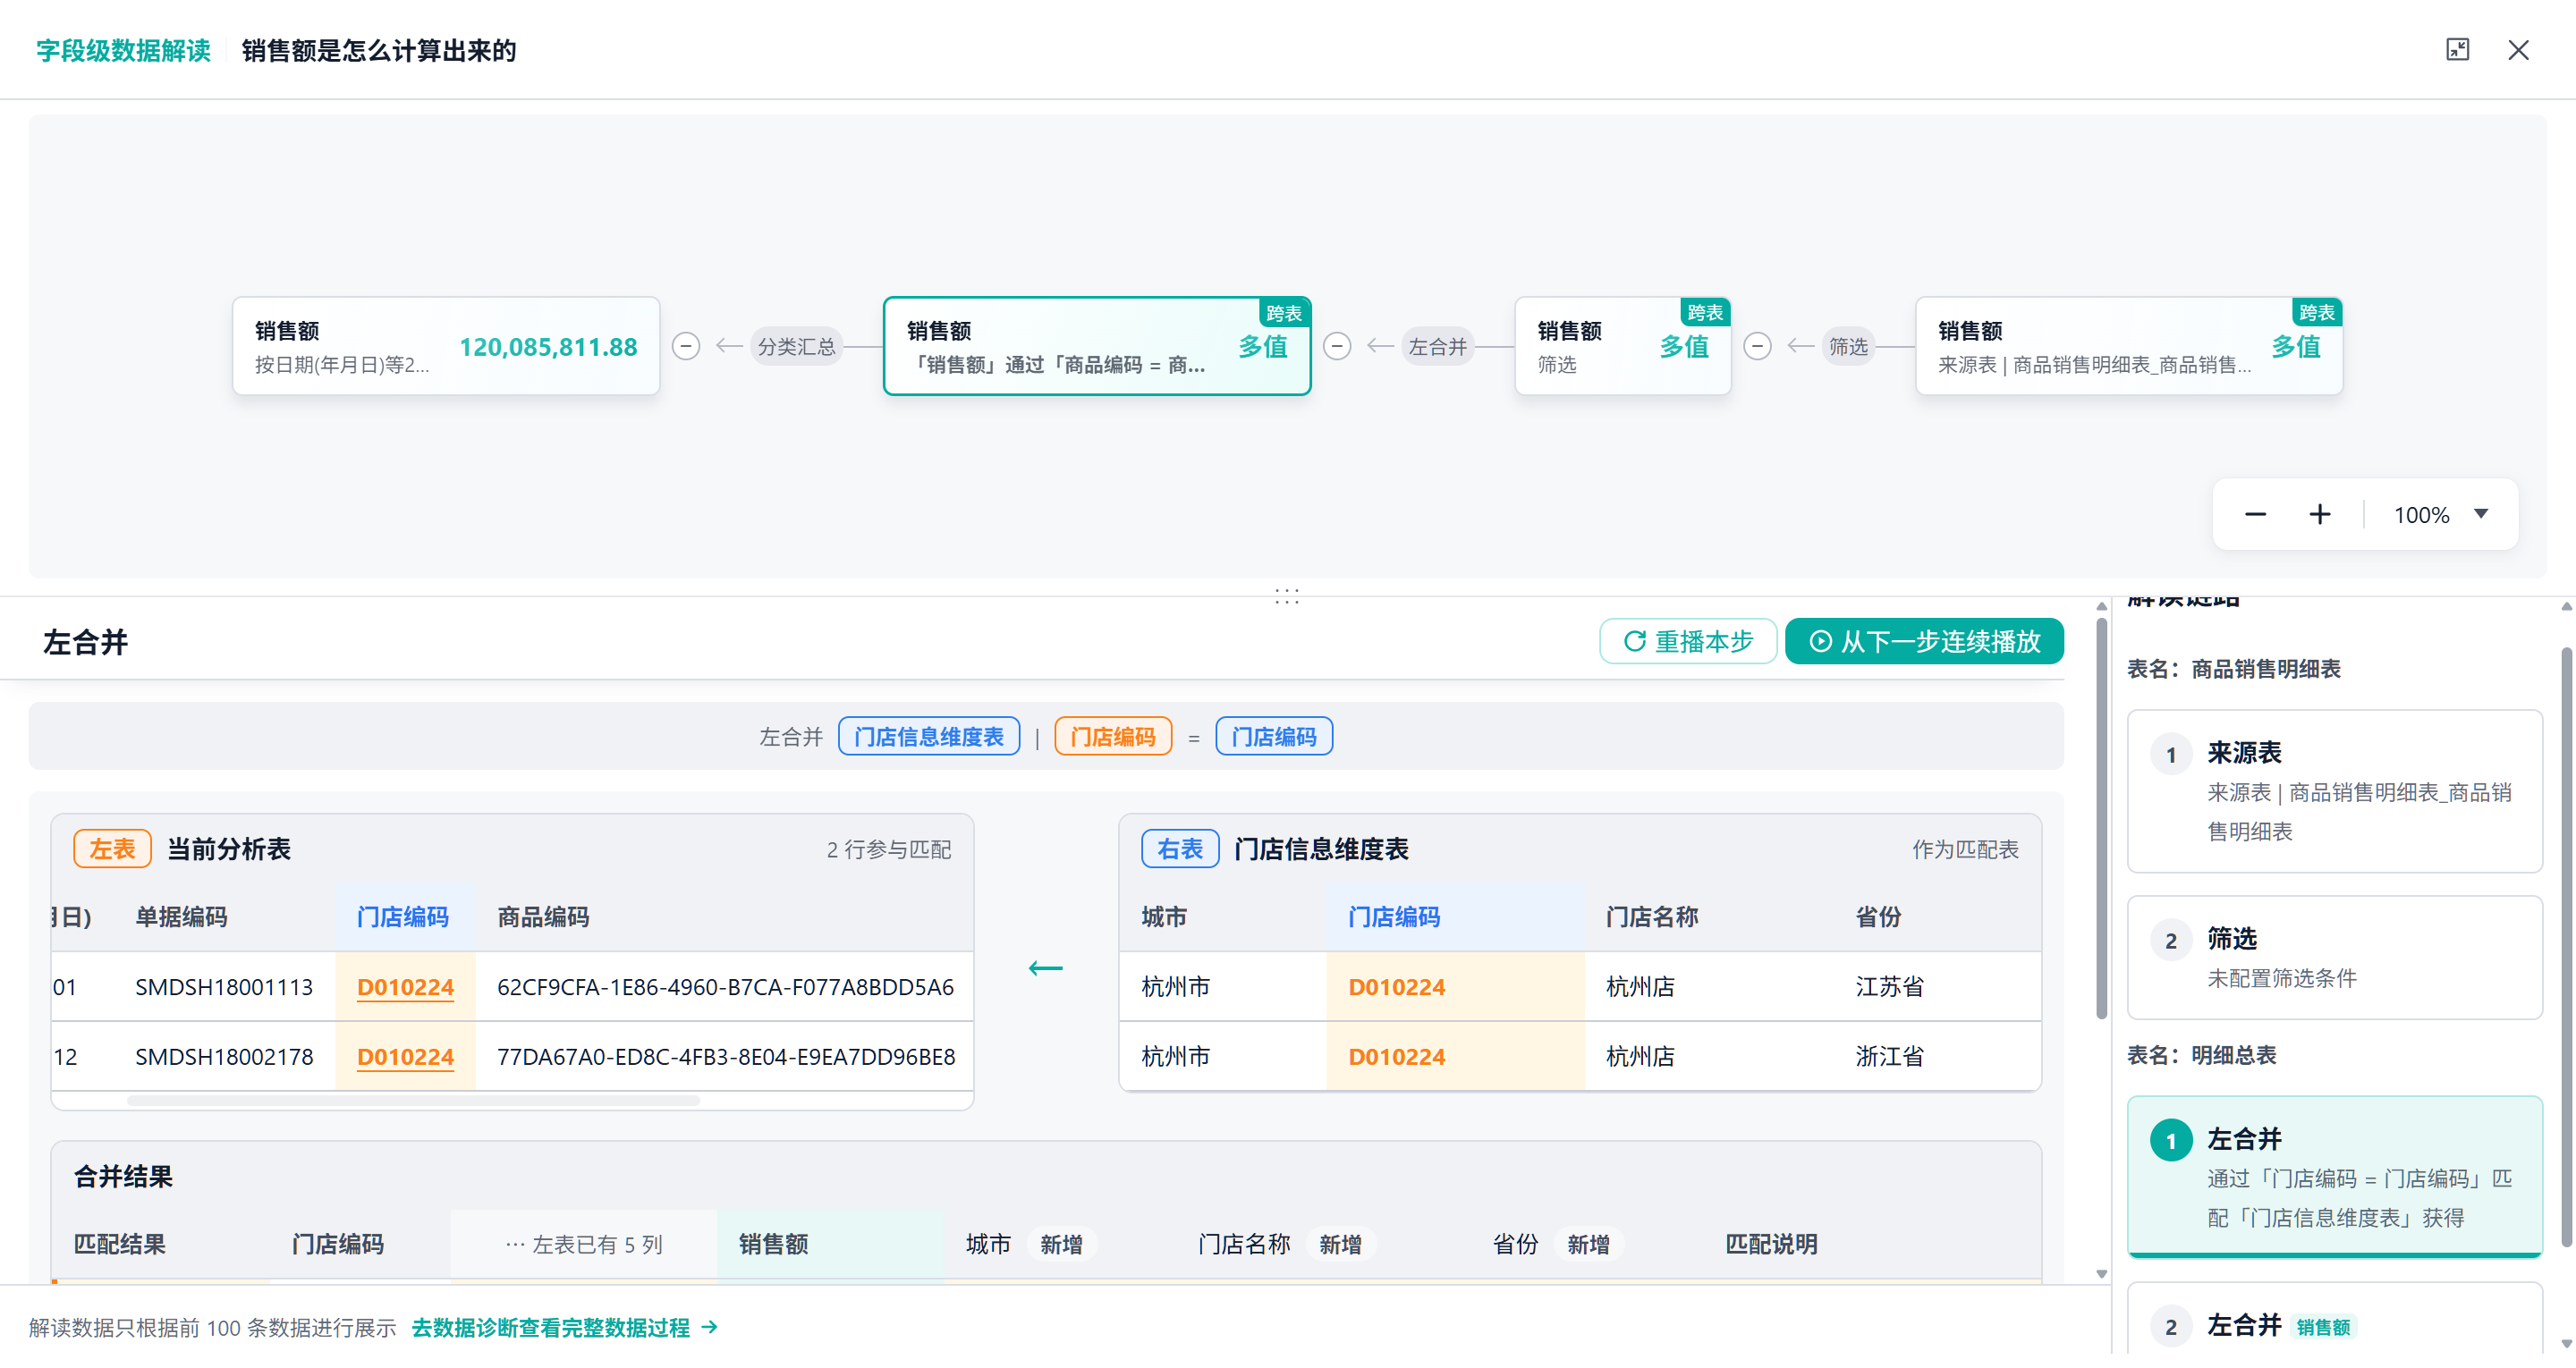The height and width of the screenshot is (1368, 2576).
Task: Zoom in the flow canvas with plus
Action: pos(2319,515)
